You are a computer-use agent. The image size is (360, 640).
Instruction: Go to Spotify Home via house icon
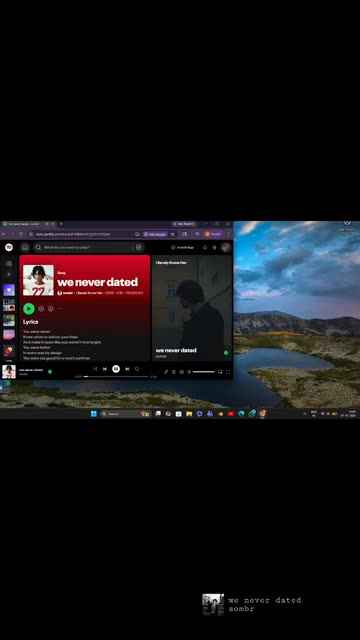coord(25,247)
